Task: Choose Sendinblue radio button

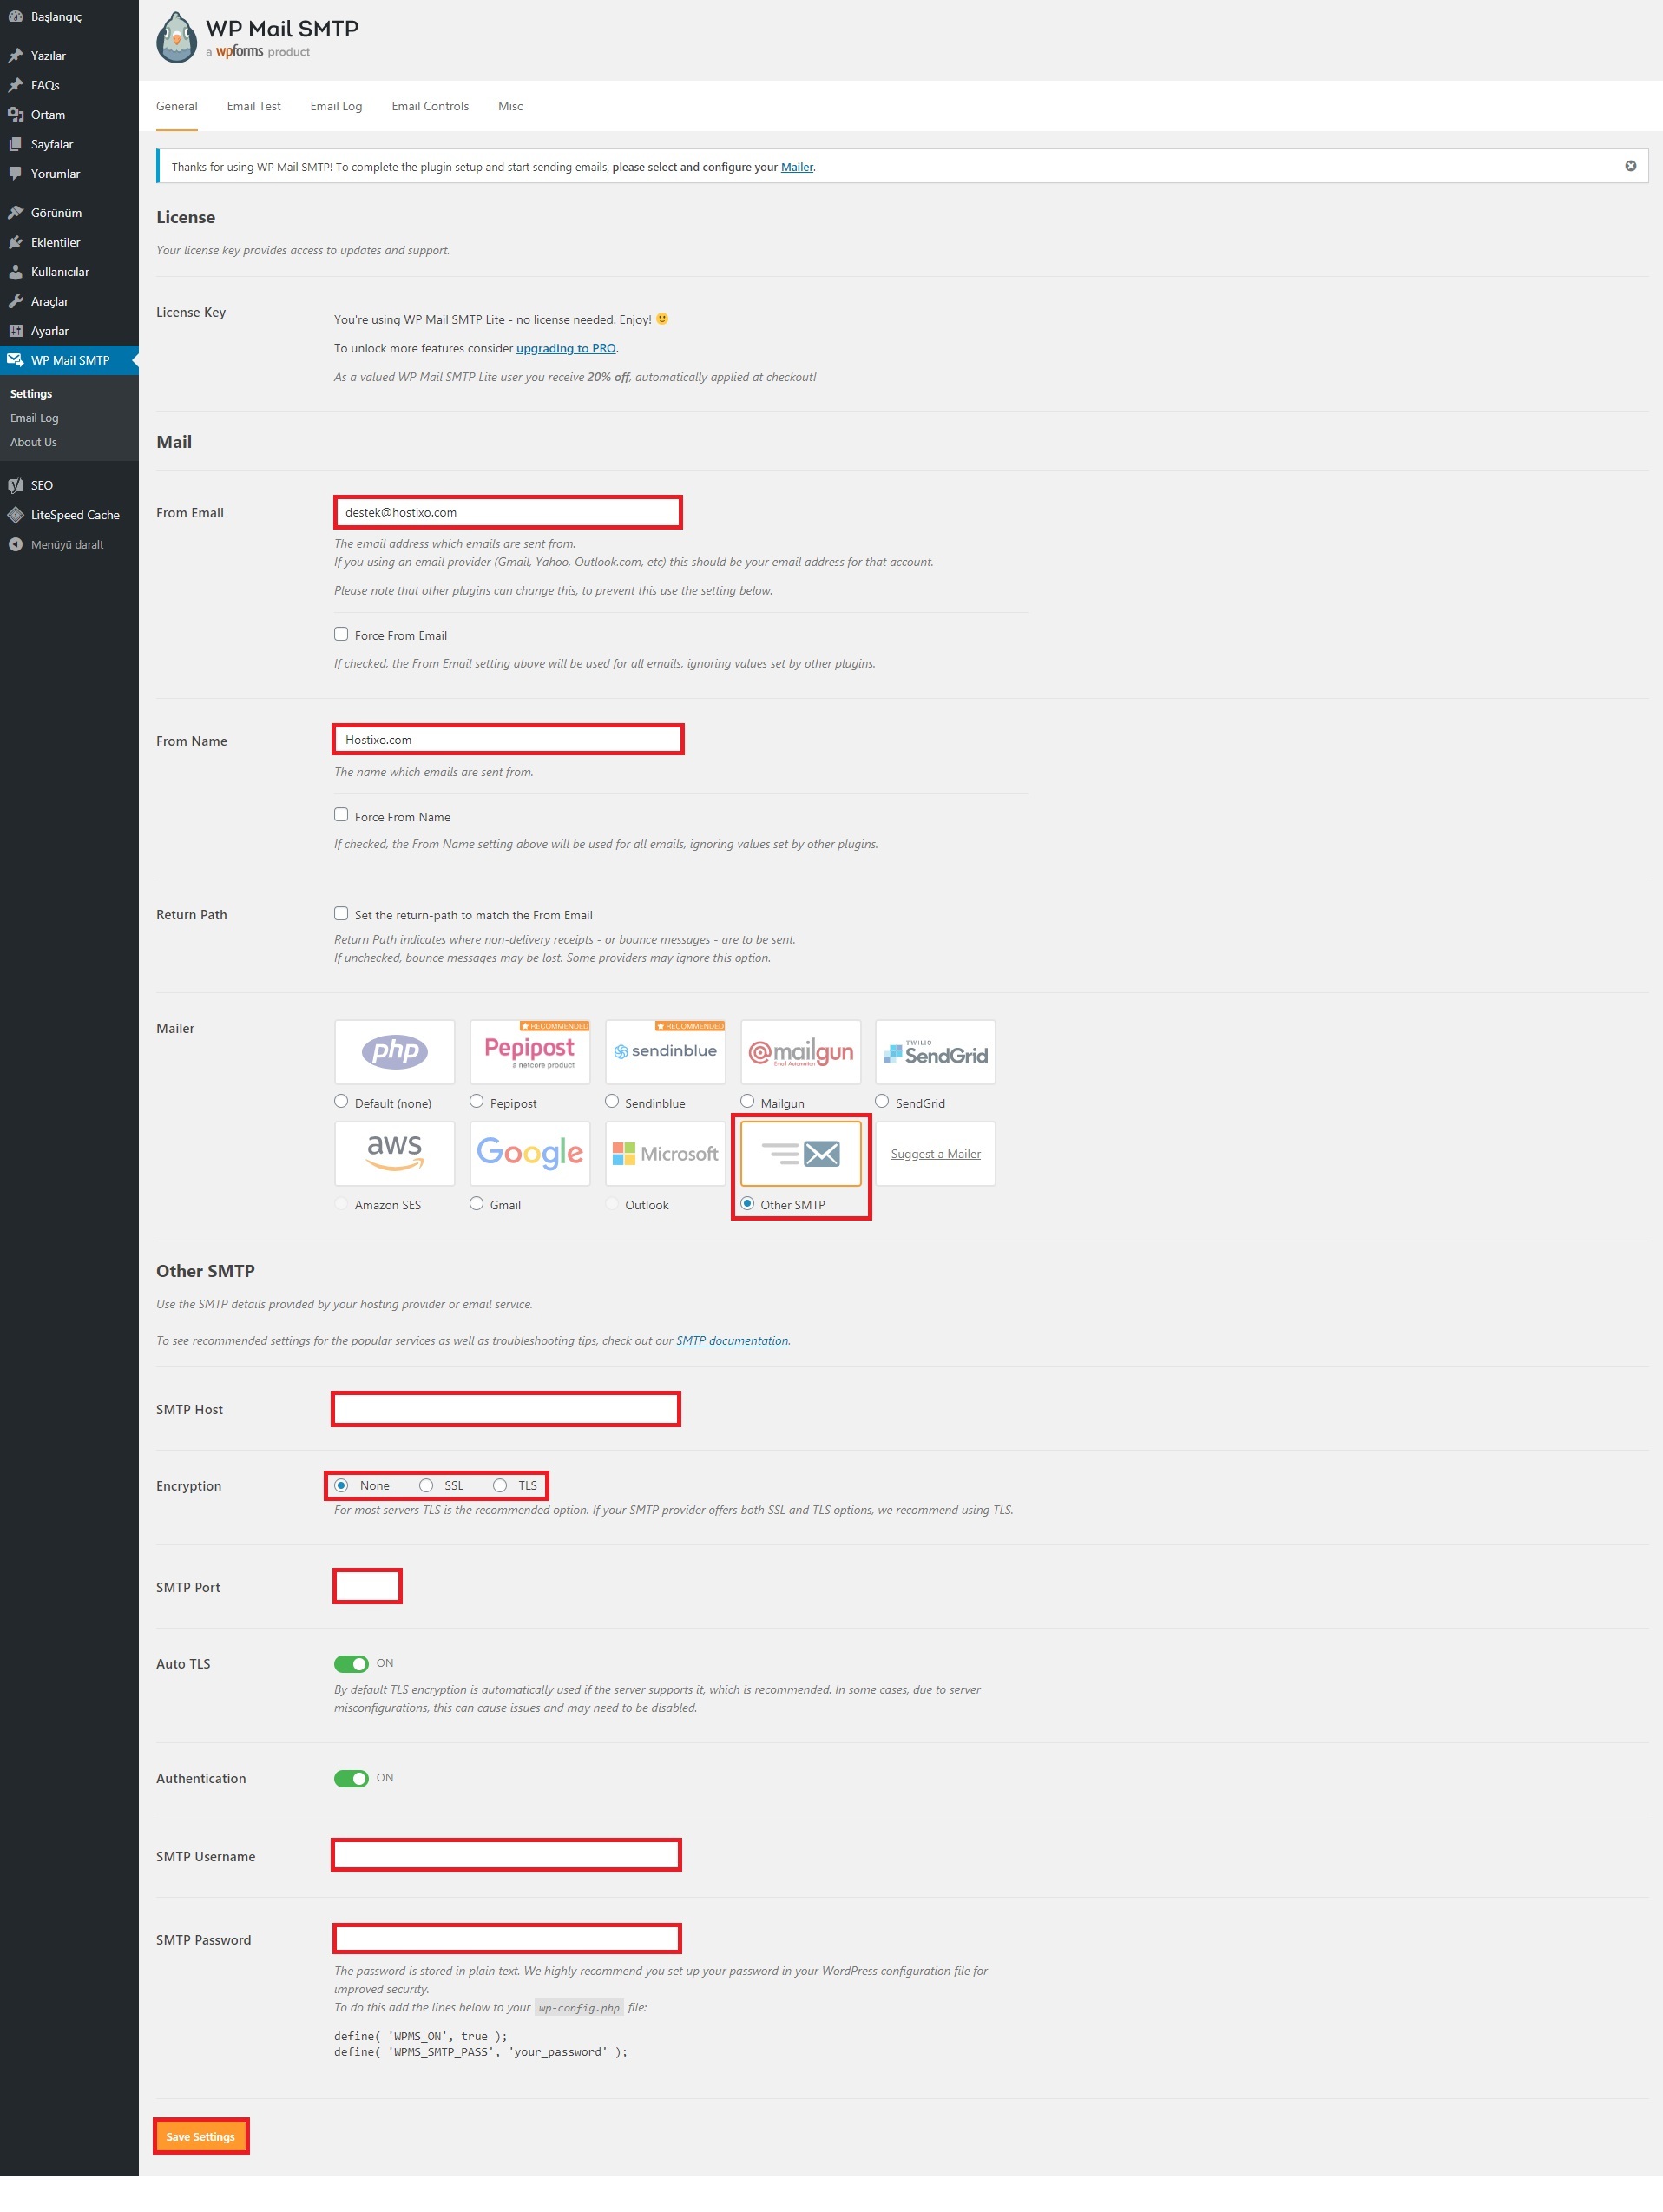Action: (x=612, y=1101)
